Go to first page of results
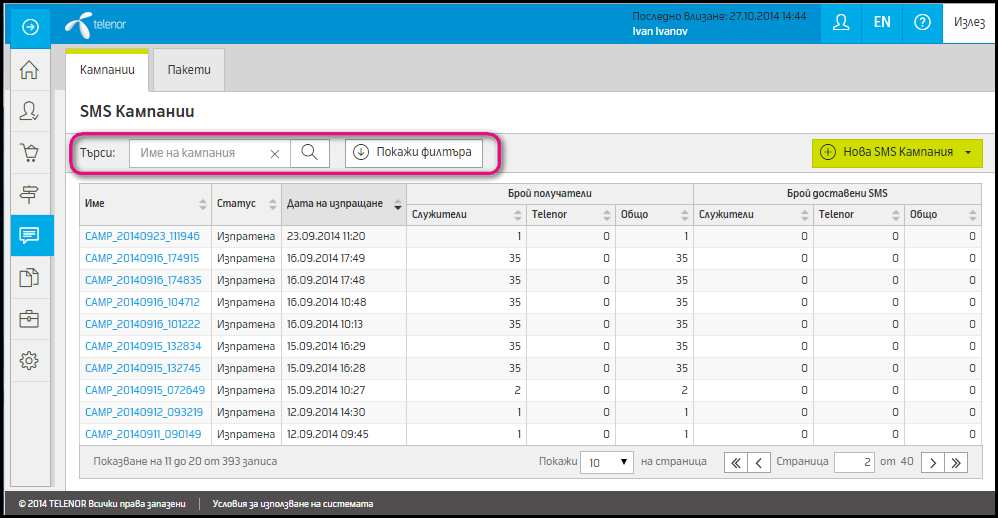This screenshot has height=518, width=998. 735,463
